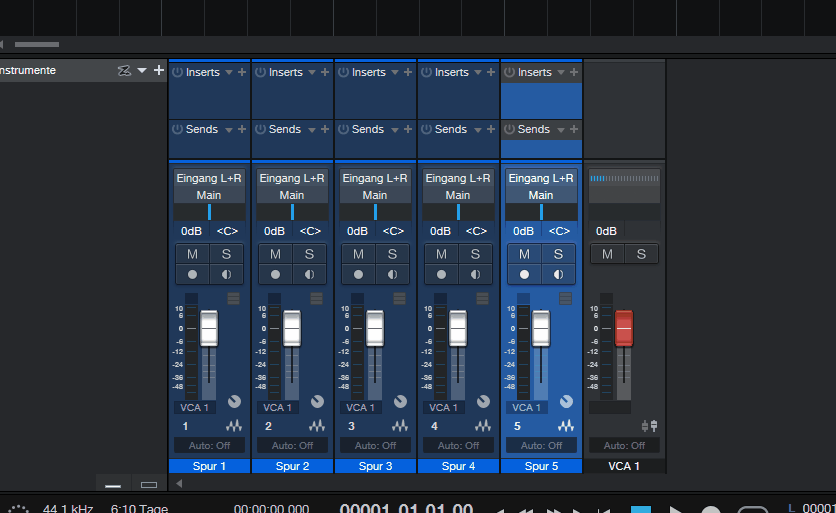Select the Spur 3 channel label
This screenshot has width=836, height=513.
[x=375, y=466]
